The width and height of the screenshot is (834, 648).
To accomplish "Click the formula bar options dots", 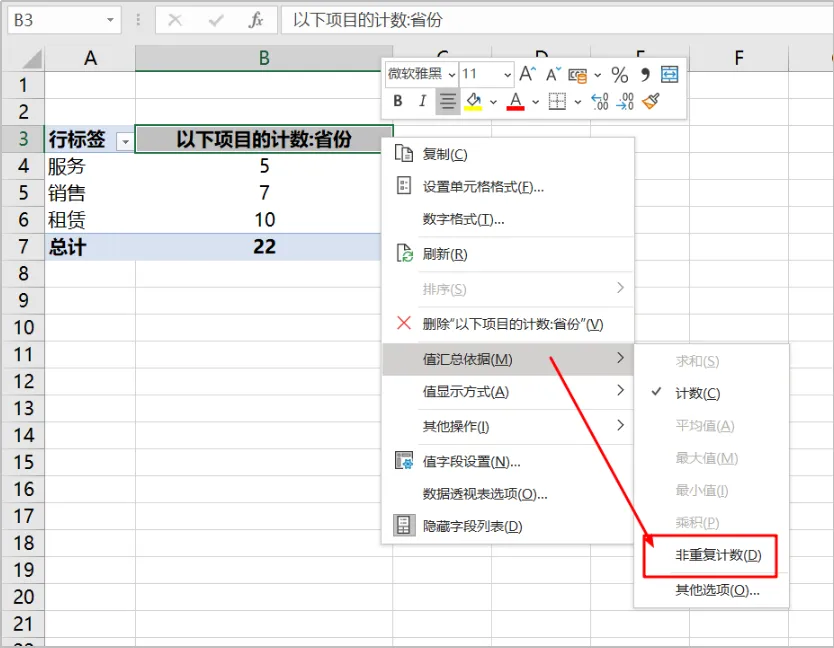I will pyautogui.click(x=138, y=20).
